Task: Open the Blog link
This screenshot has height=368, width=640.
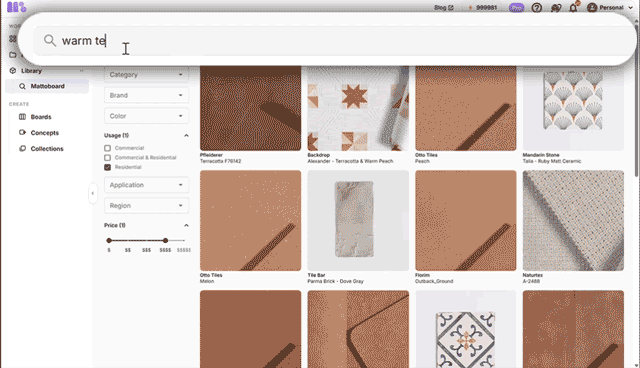Action: point(444,7)
